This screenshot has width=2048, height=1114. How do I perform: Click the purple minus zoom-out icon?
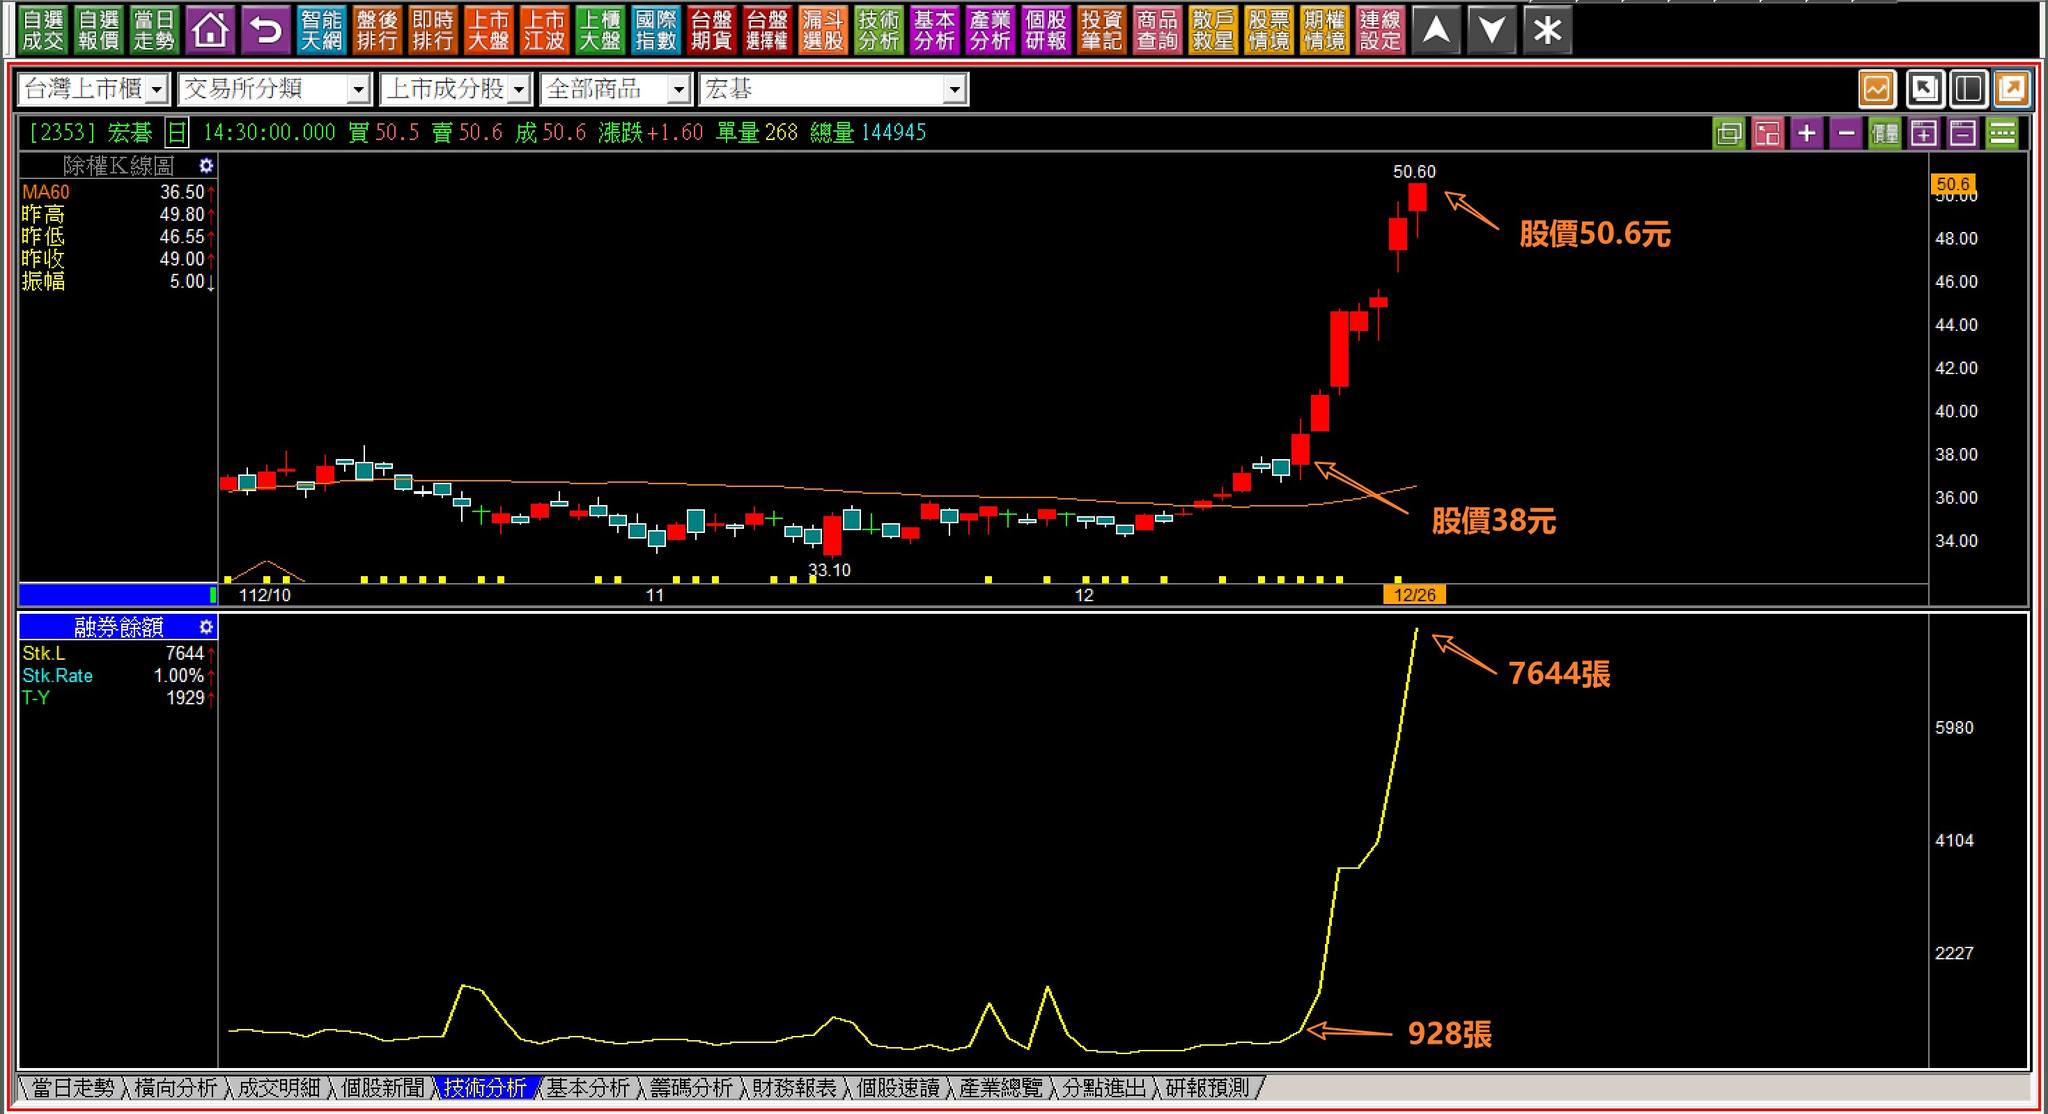click(1845, 133)
